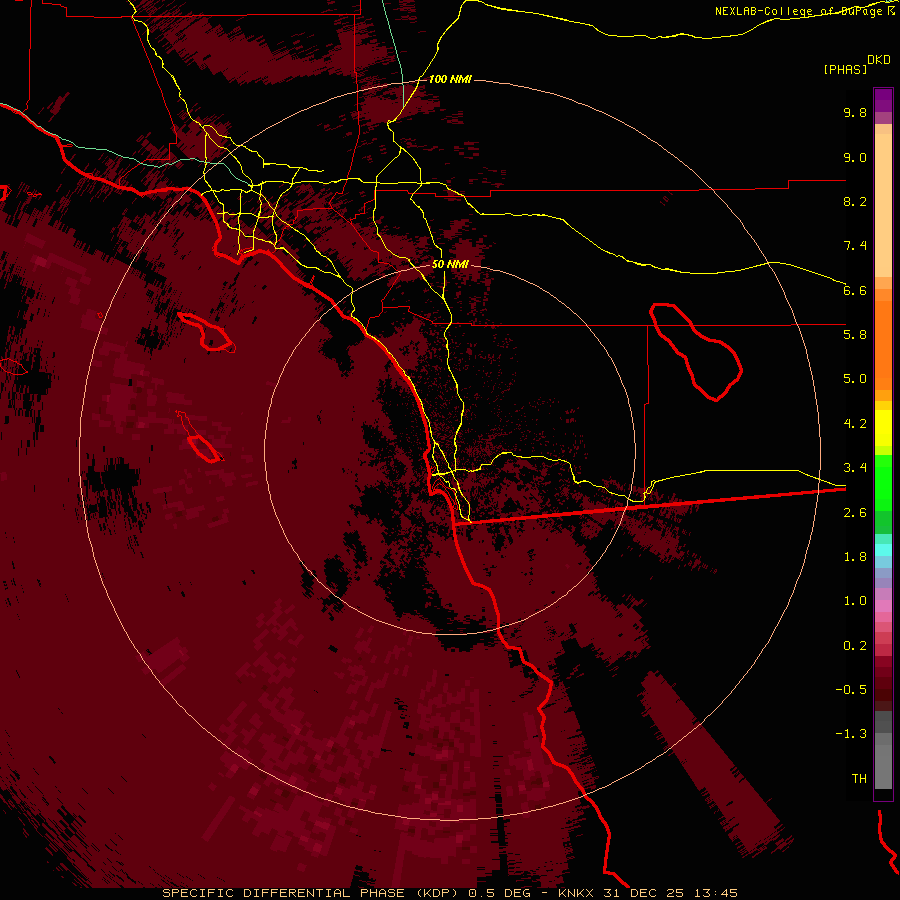Click the (KDP) product code in caption
The width and height of the screenshot is (900, 900).
pos(437,893)
